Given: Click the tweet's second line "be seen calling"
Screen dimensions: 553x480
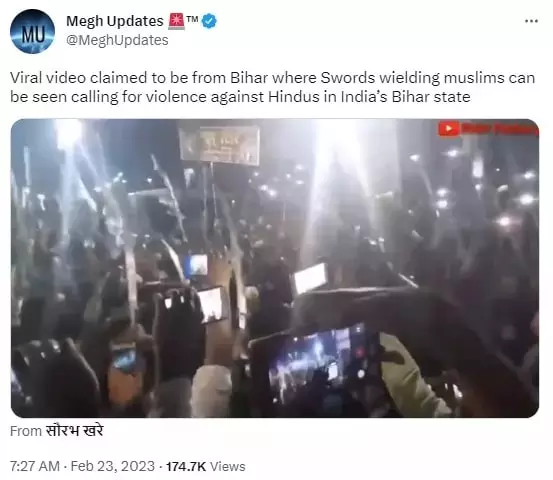Looking at the screenshot, I should (240, 97).
